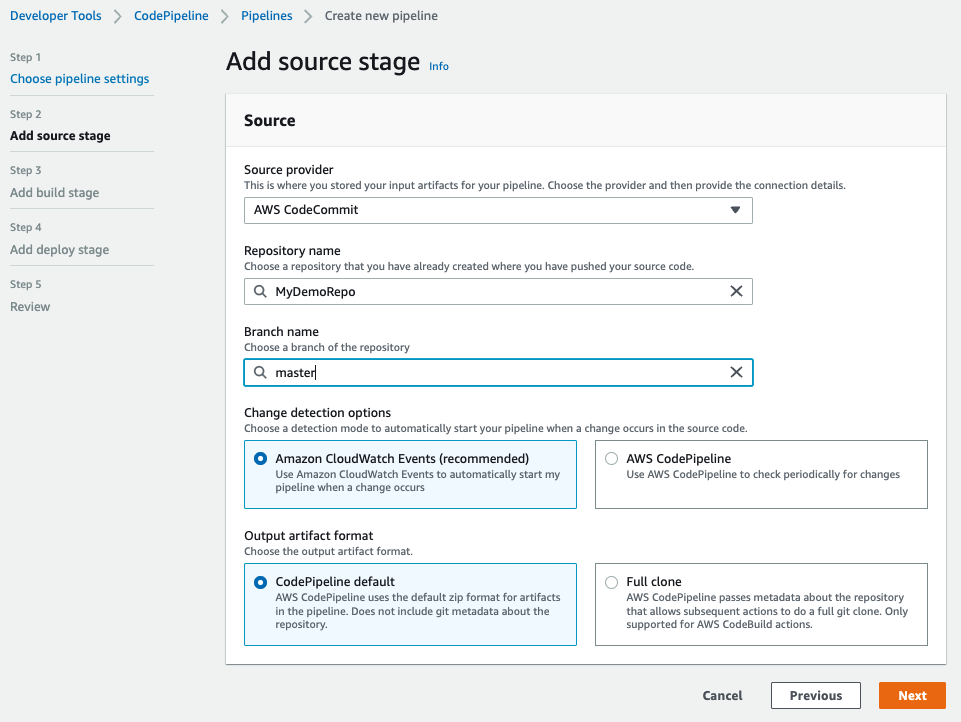The width and height of the screenshot is (961, 722).
Task: Select AWS CodePipeline change detection option
Action: point(612,459)
